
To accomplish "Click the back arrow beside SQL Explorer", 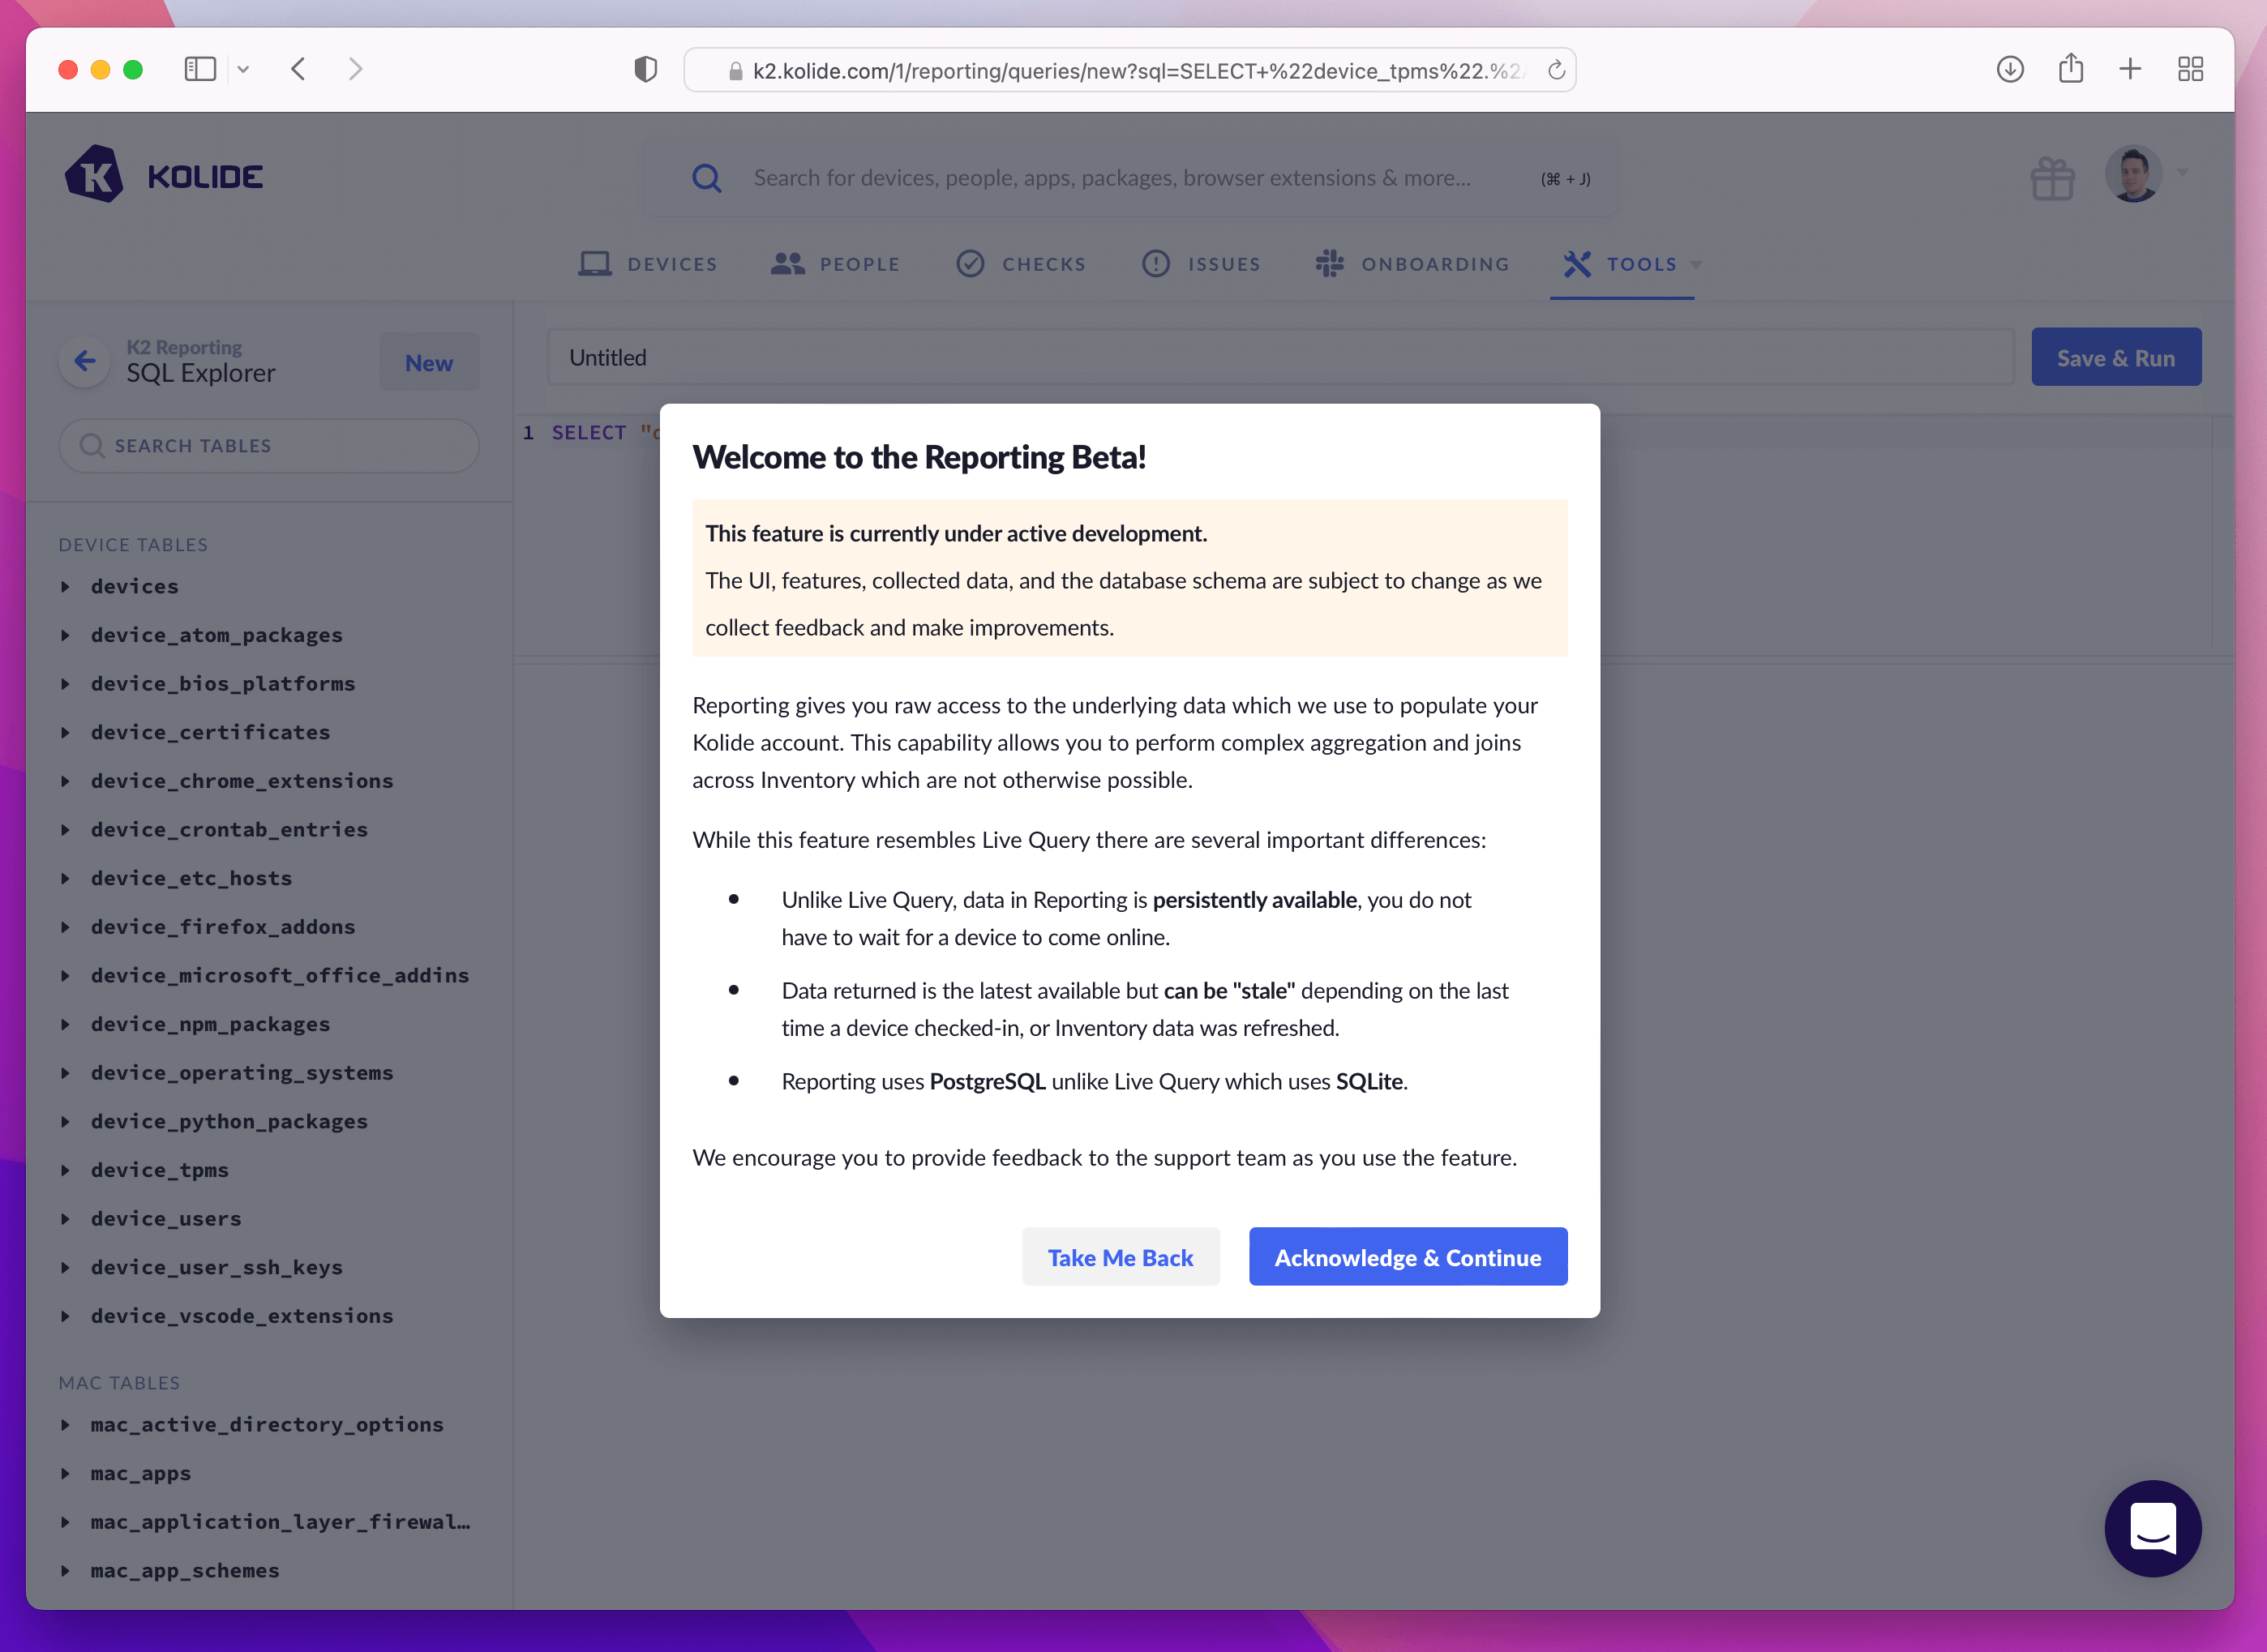I will click(x=85, y=361).
